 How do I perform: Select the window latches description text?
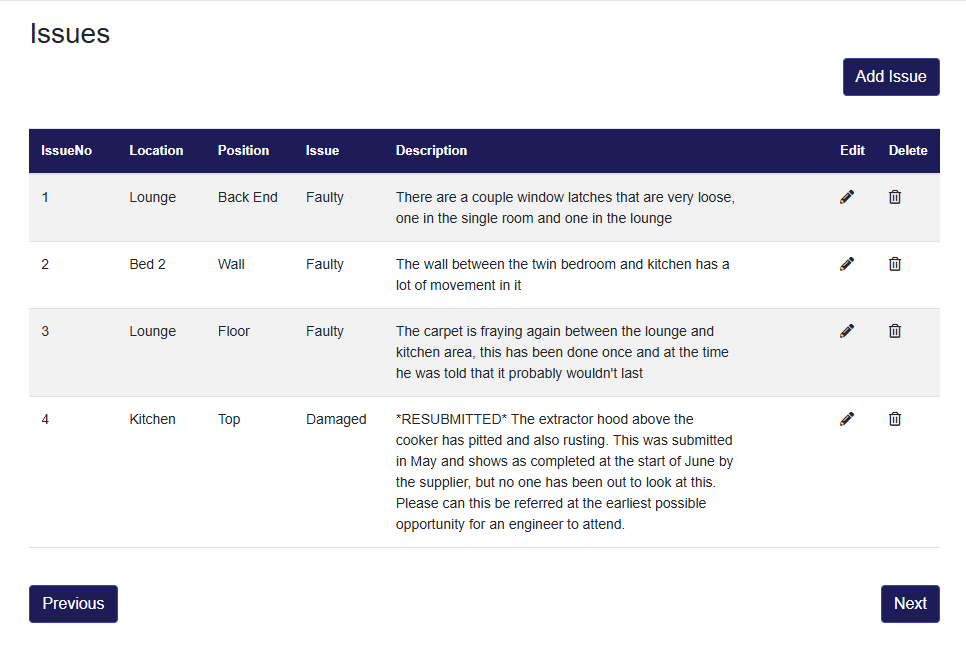pyautogui.click(x=564, y=208)
